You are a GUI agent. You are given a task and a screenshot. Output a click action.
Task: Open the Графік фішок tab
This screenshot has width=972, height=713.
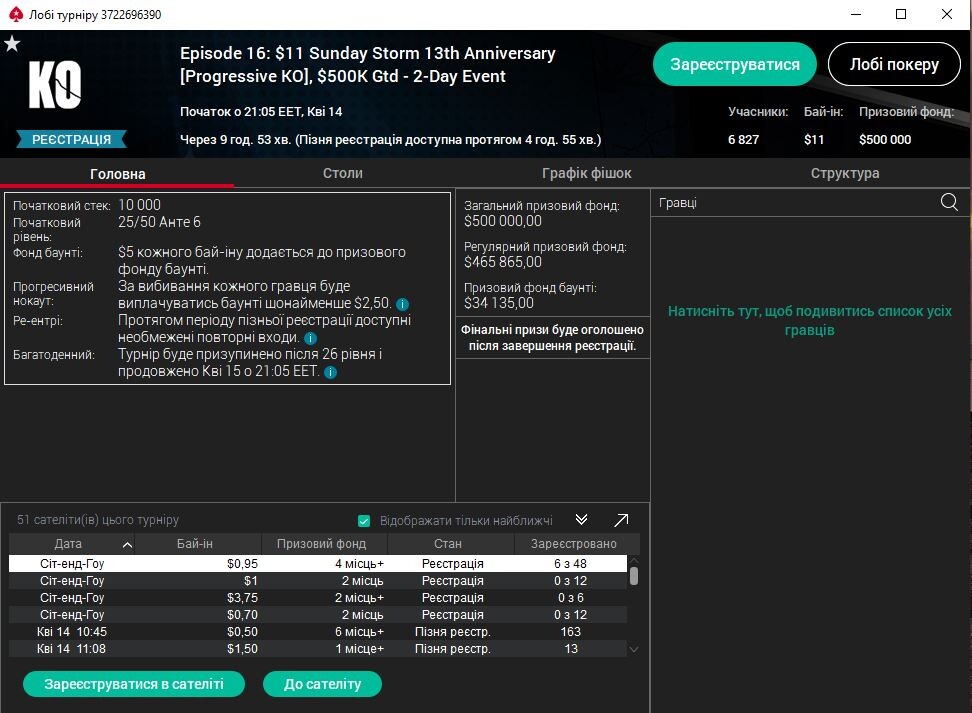[x=586, y=173]
